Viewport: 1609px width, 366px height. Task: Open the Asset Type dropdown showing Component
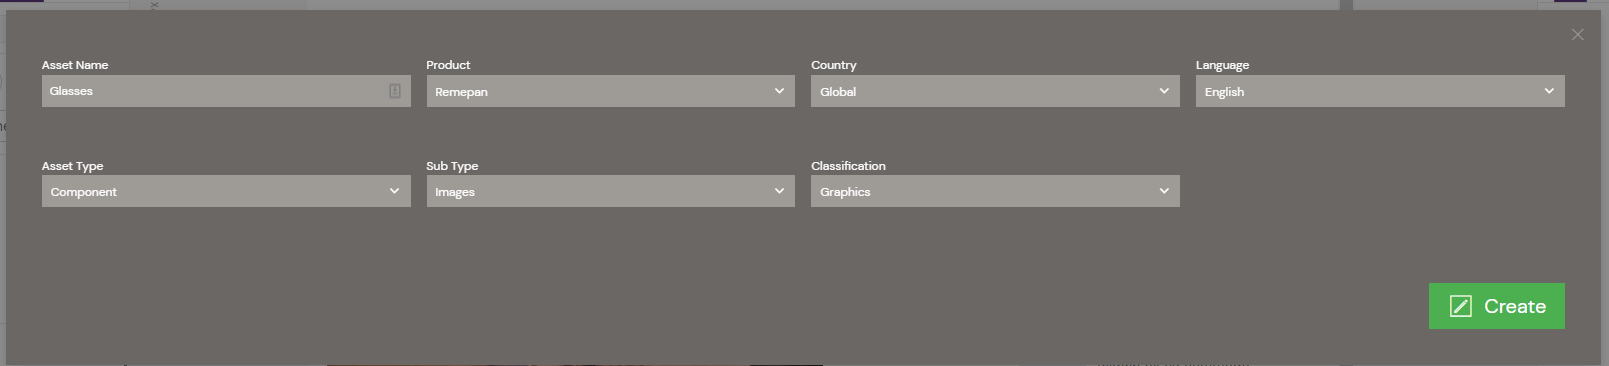tap(226, 191)
